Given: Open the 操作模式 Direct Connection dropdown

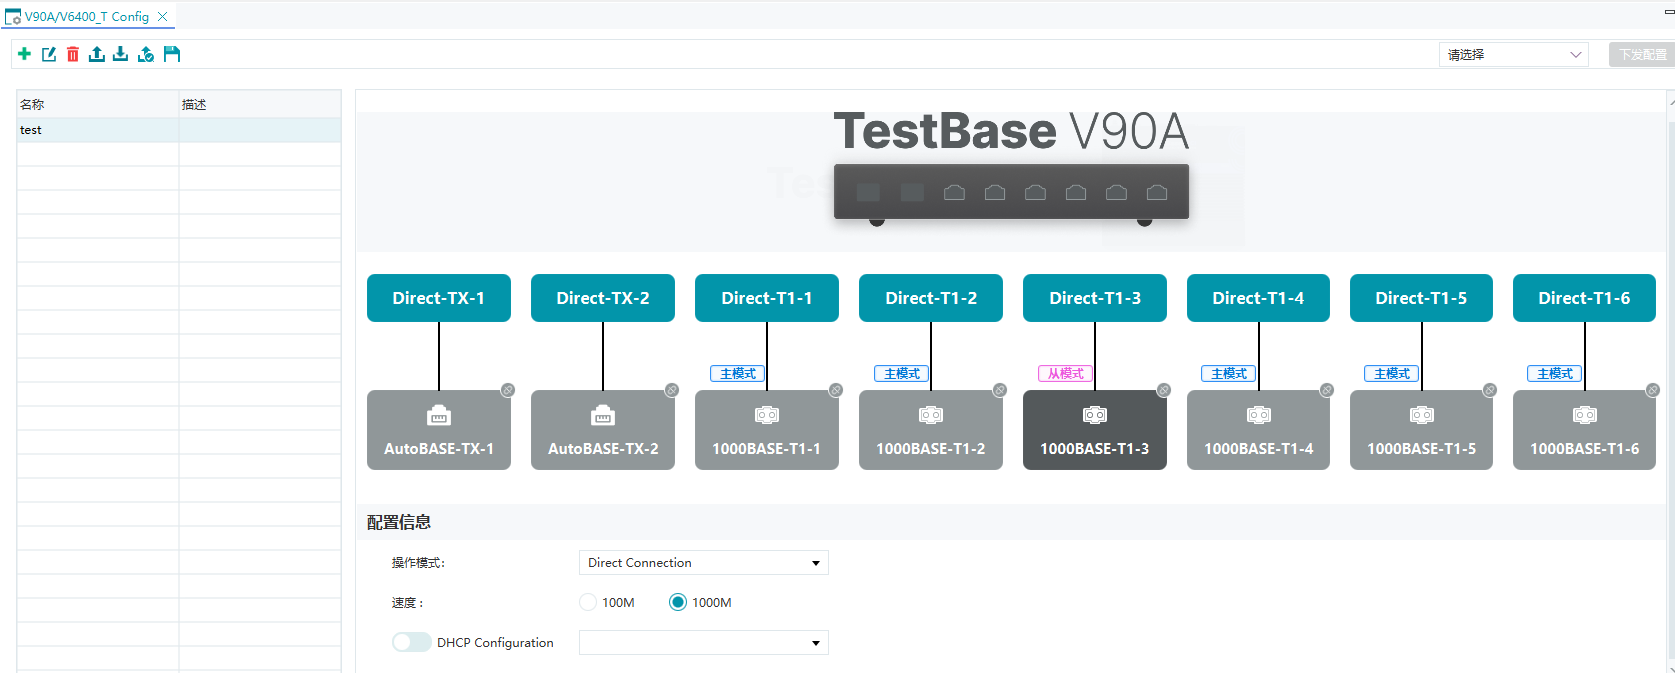Looking at the screenshot, I should pyautogui.click(x=704, y=563).
